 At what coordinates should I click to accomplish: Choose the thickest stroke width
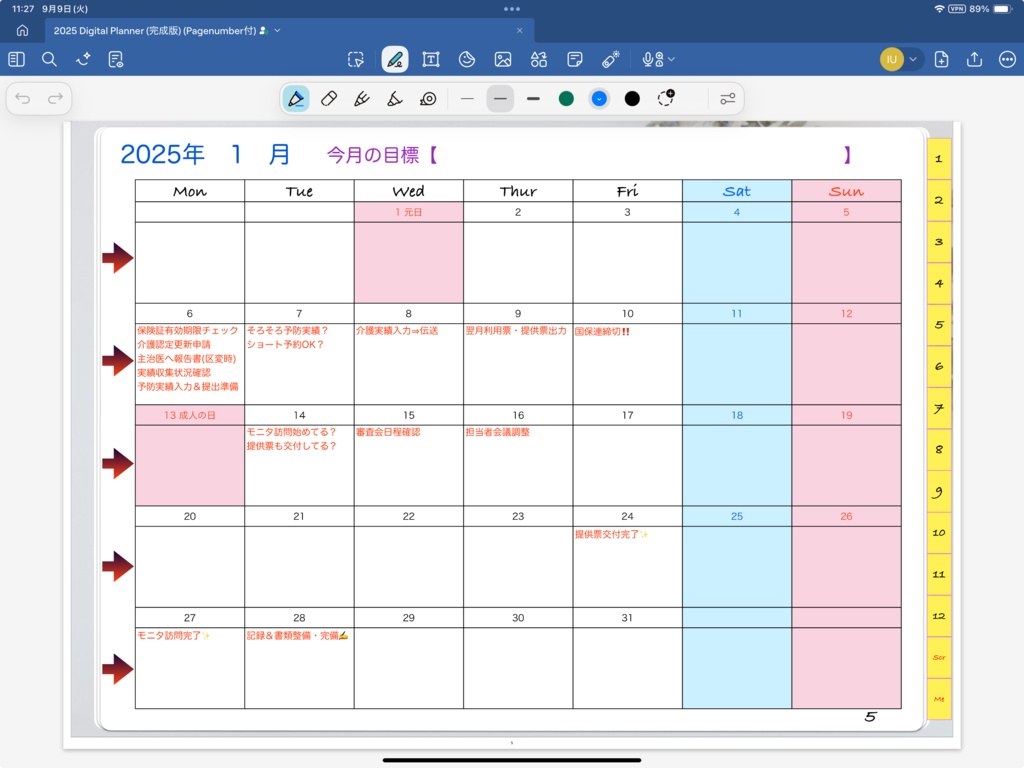pos(534,99)
